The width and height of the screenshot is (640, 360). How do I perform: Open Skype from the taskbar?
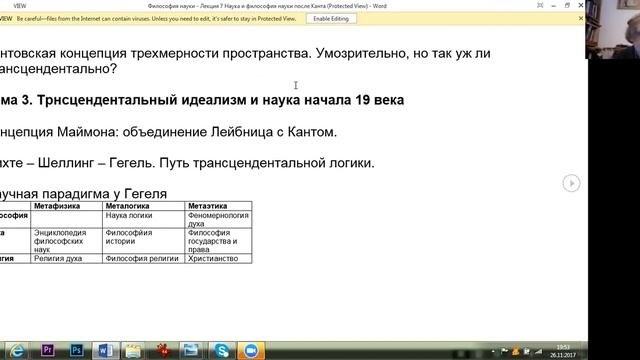[x=221, y=351]
